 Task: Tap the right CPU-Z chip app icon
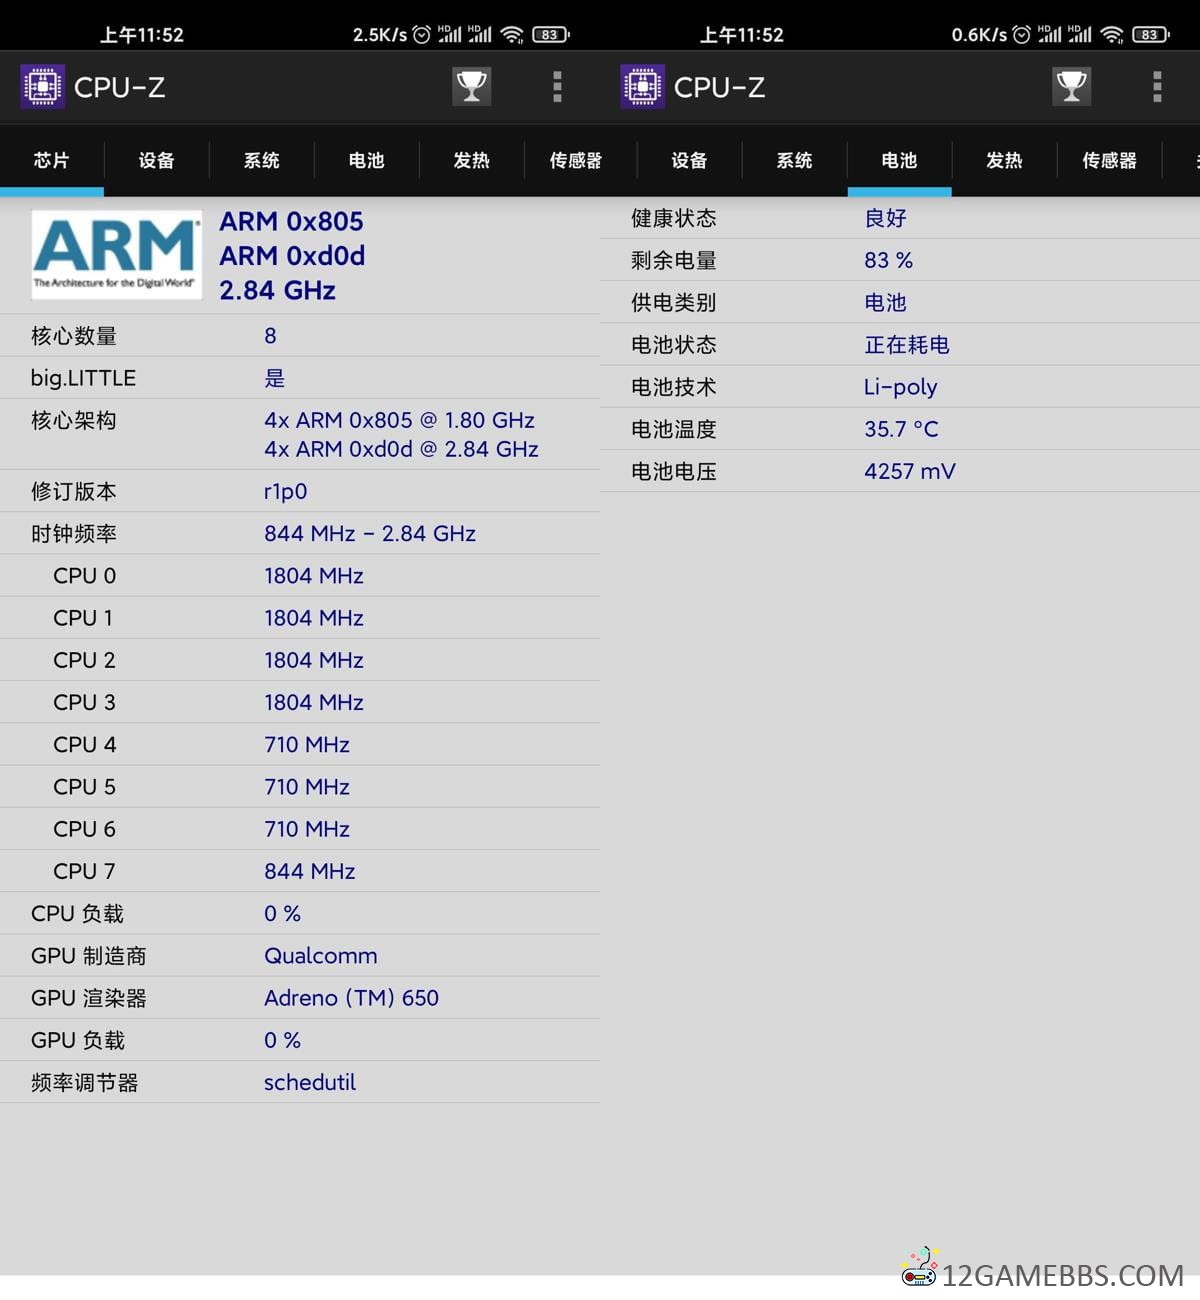pyautogui.click(x=643, y=87)
